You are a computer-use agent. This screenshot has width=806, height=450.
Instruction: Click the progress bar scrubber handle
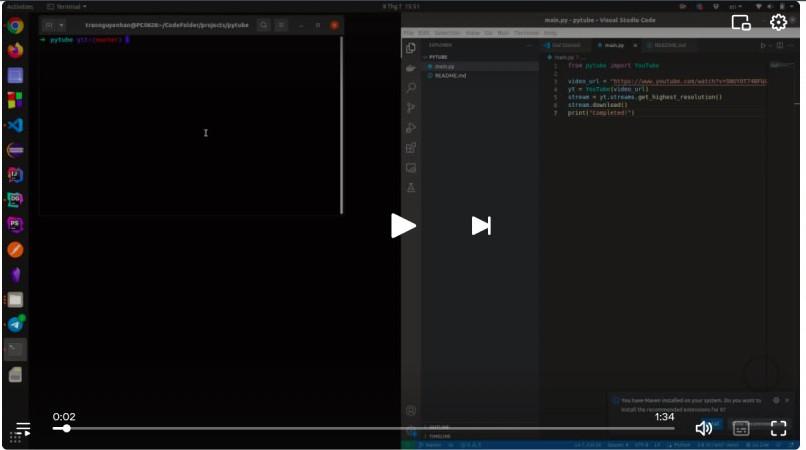(x=66, y=428)
